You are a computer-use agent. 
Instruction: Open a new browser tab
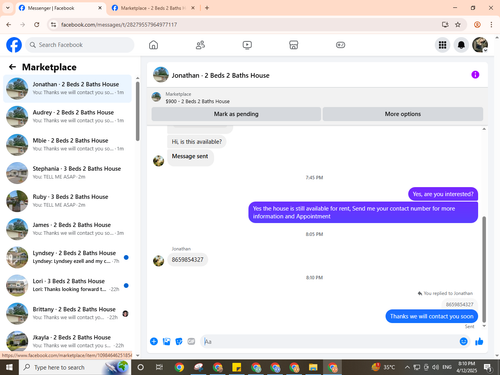[x=207, y=8]
